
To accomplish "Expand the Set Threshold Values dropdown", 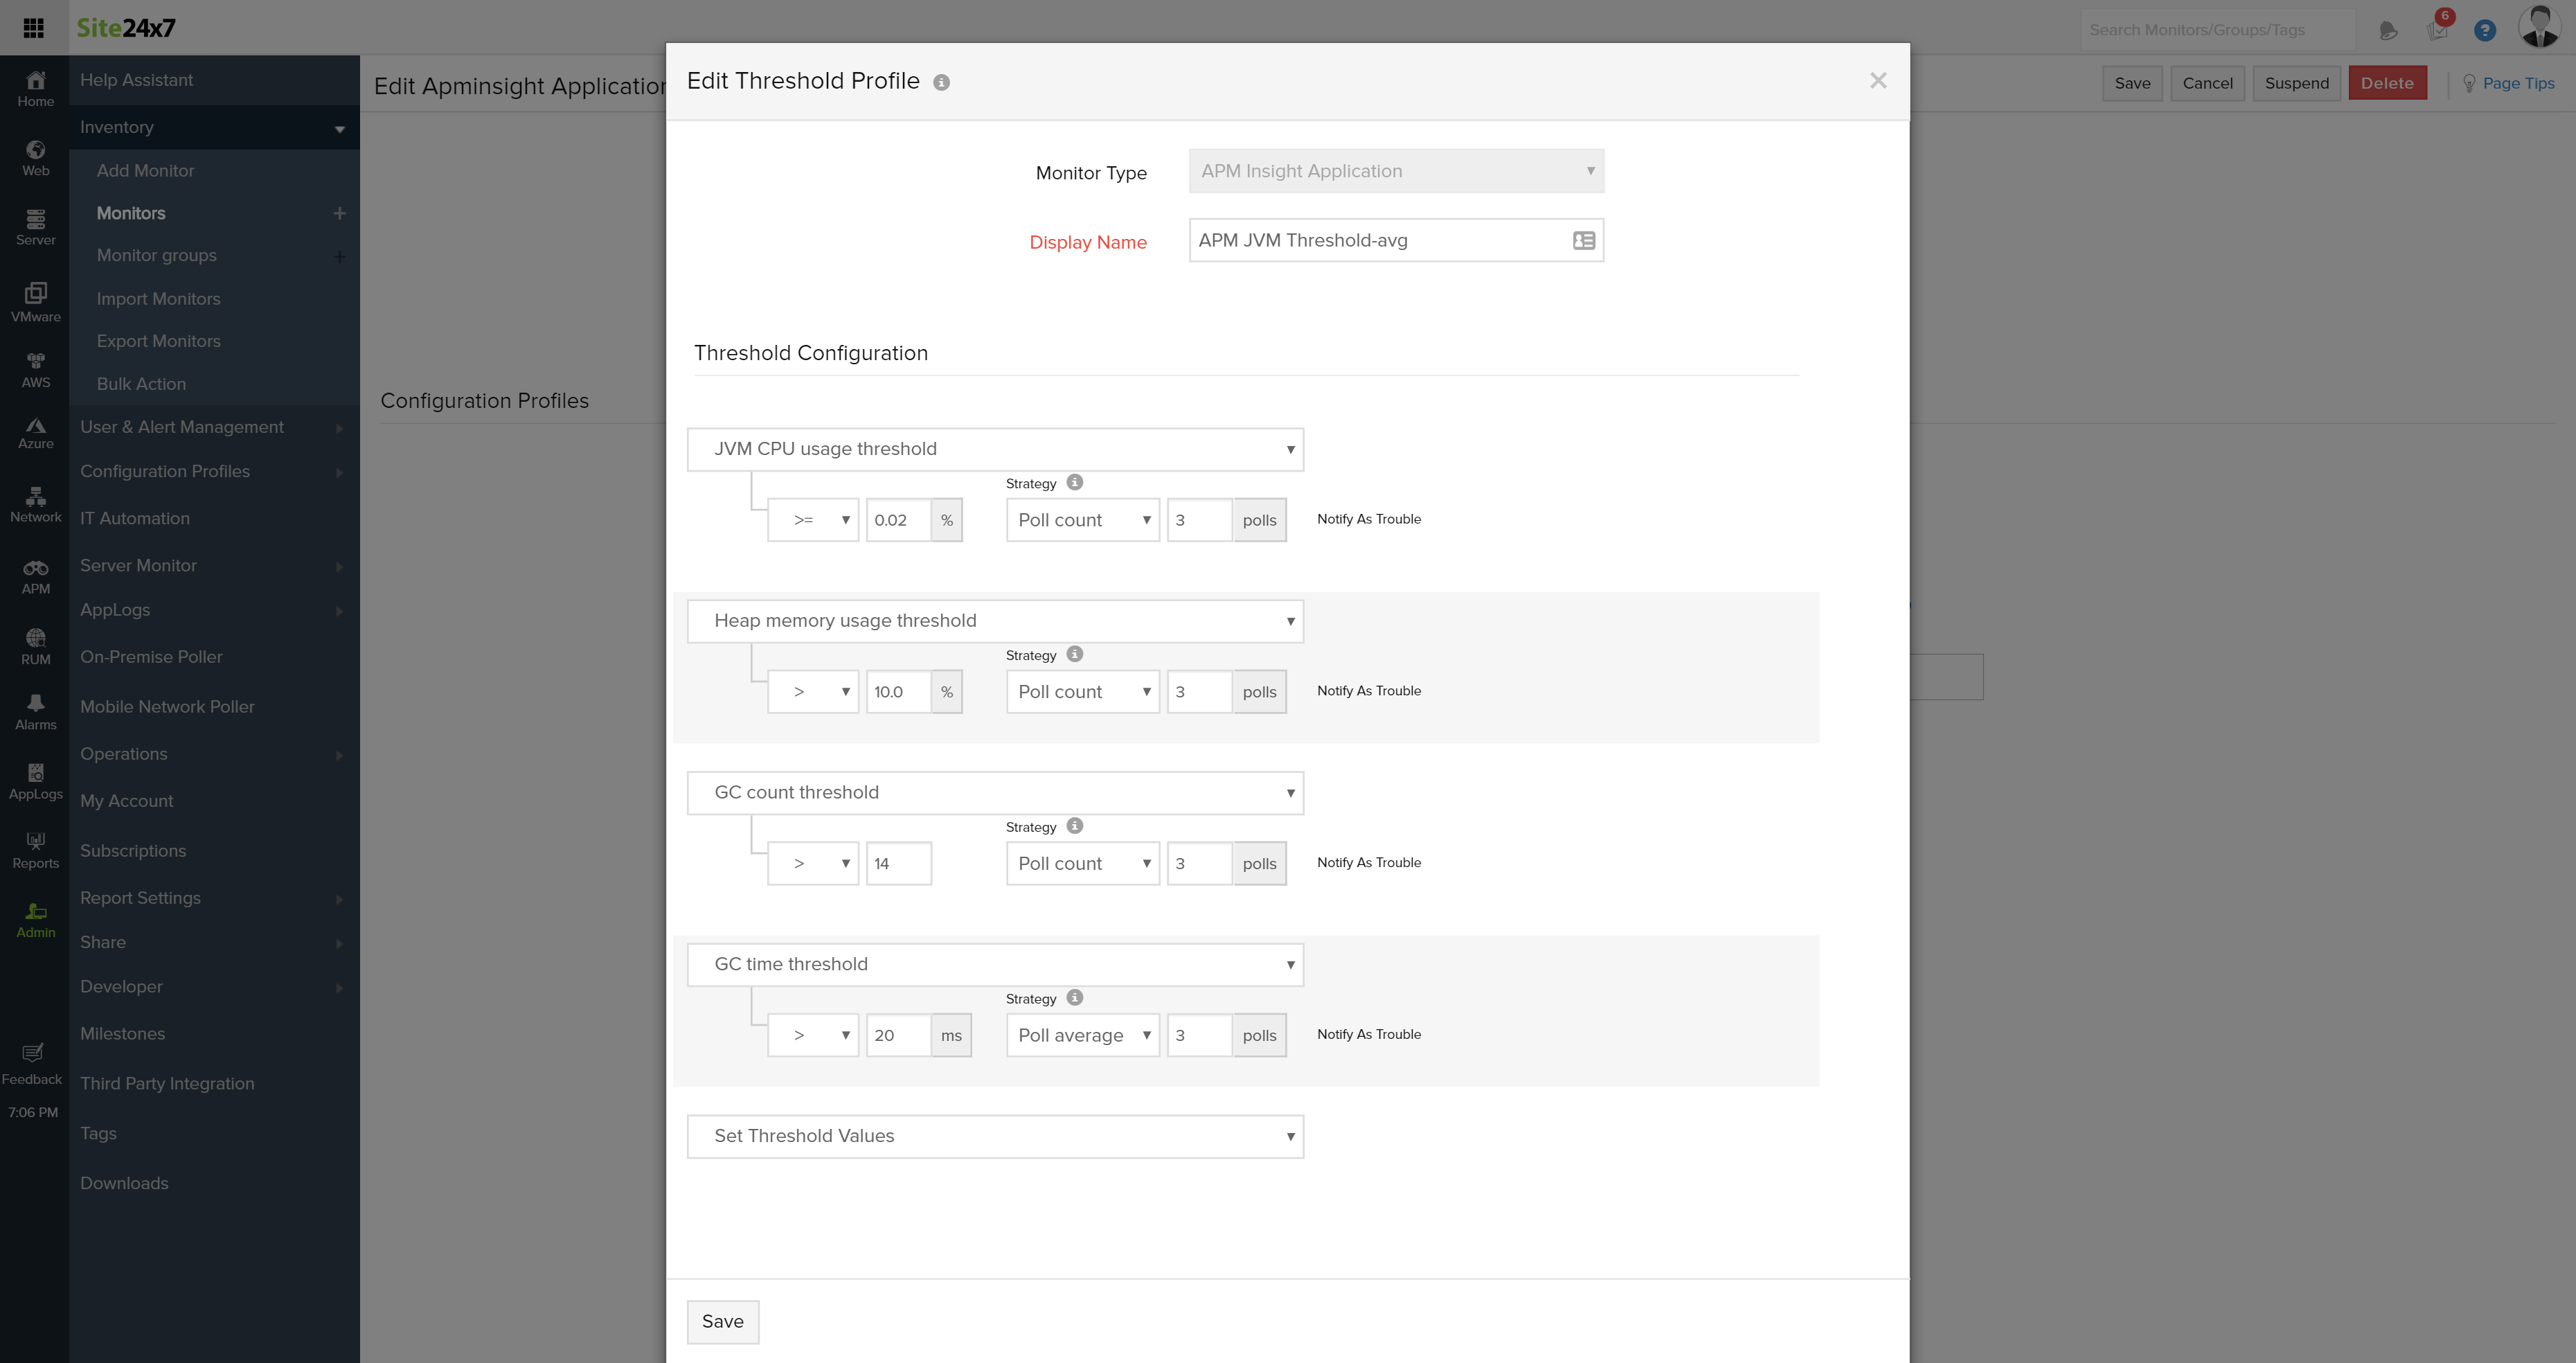I will coord(995,1136).
